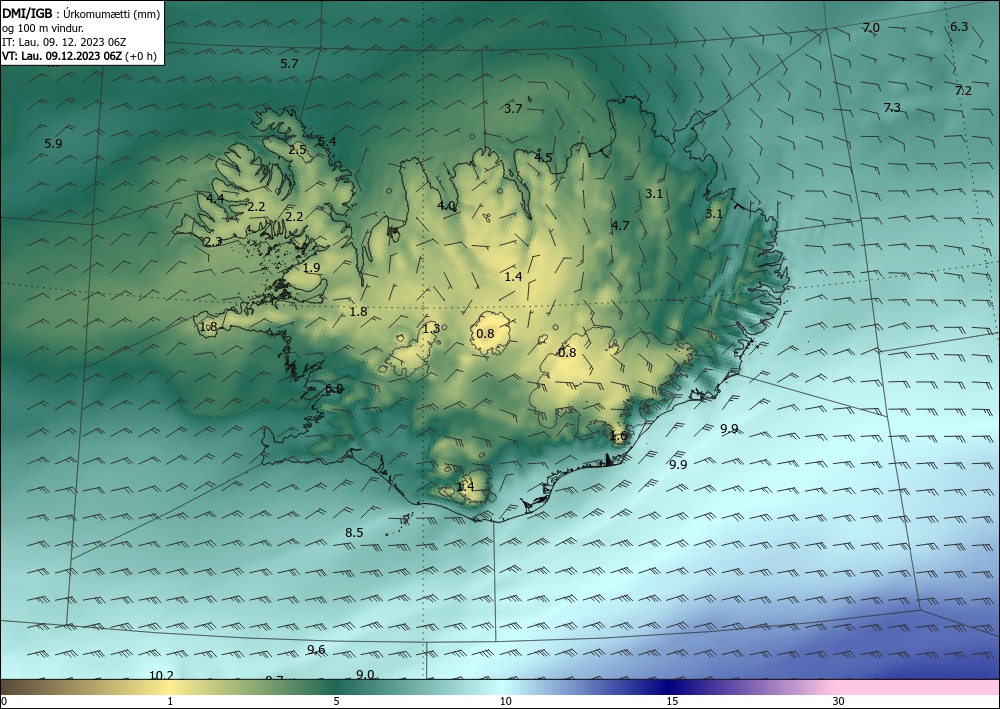Click the 'DMI/IGB : Úrkomumætti (mm)' title line

click(x=81, y=13)
